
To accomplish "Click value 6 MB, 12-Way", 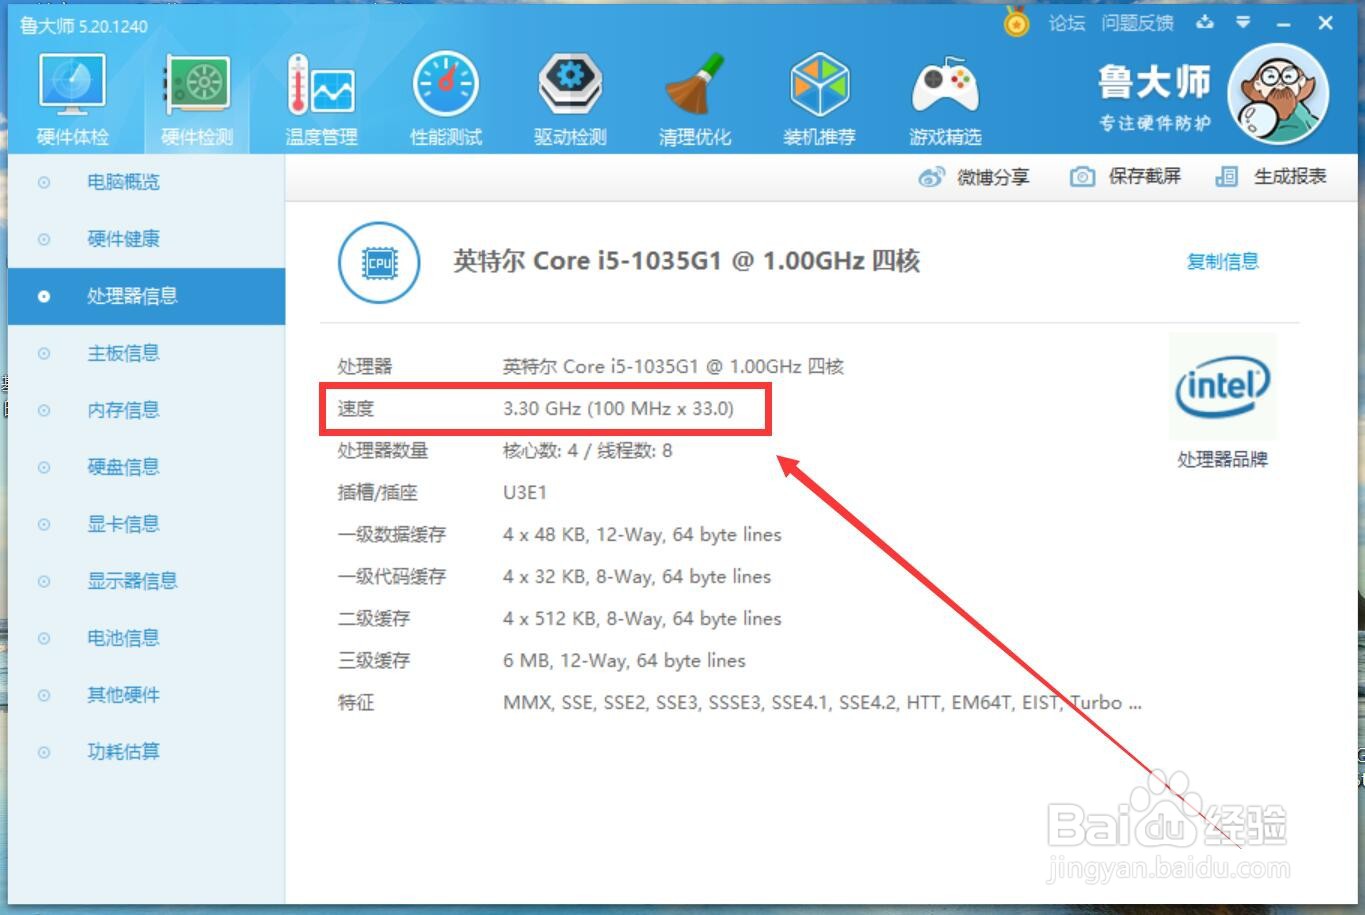I will (x=624, y=660).
